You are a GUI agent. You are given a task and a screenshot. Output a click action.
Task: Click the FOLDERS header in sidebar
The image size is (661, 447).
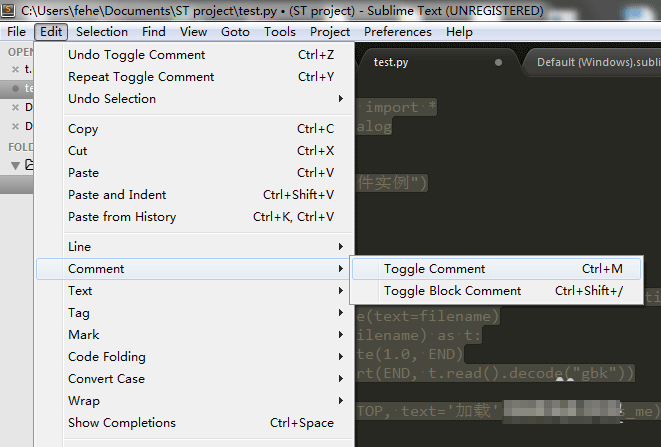pos(21,147)
